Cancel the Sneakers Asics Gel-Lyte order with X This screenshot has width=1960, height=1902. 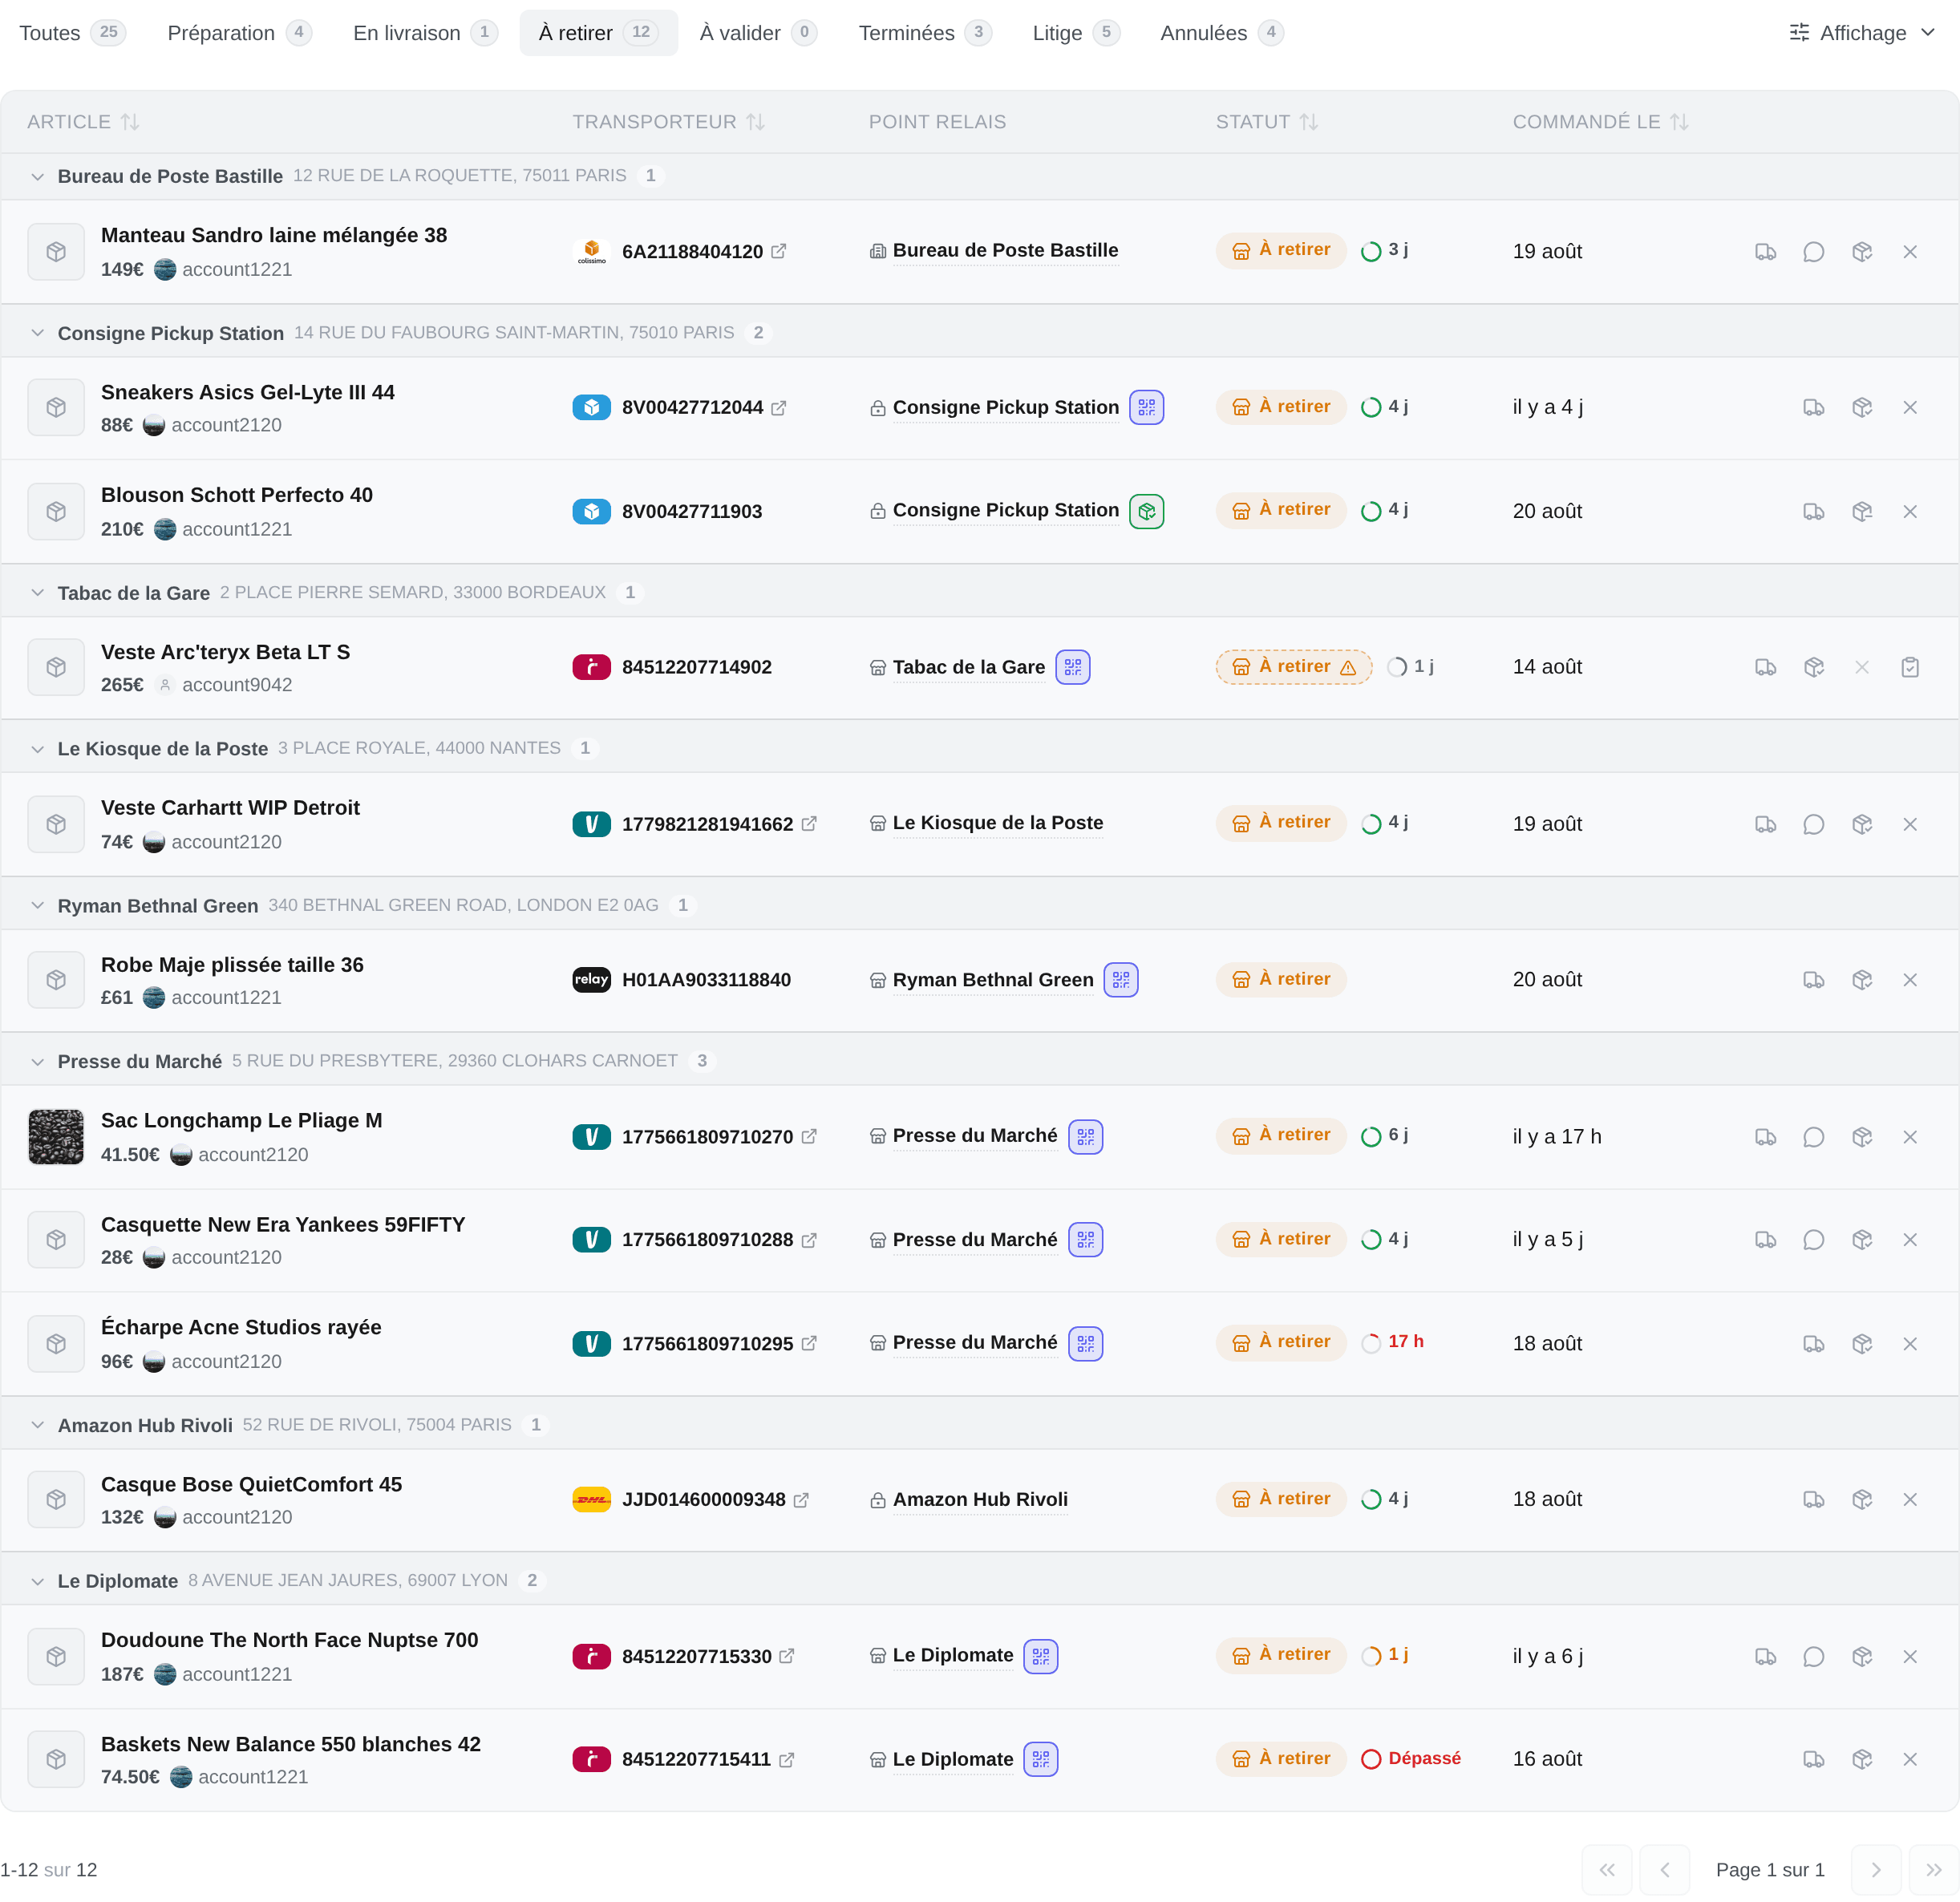pos(1909,408)
